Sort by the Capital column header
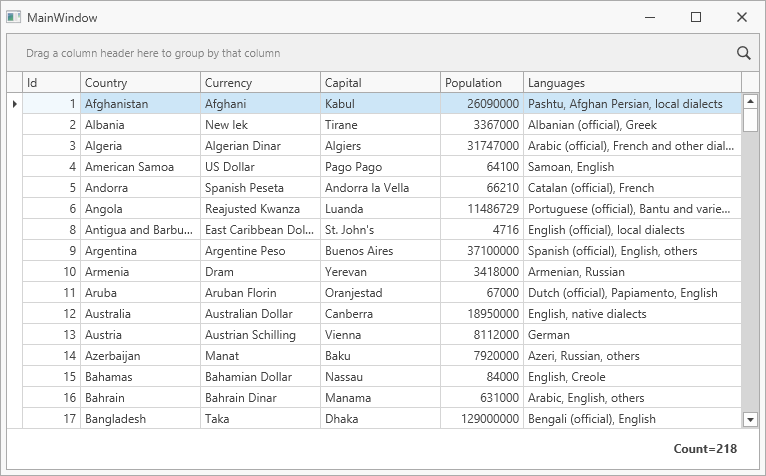This screenshot has height=476, width=766. (381, 83)
